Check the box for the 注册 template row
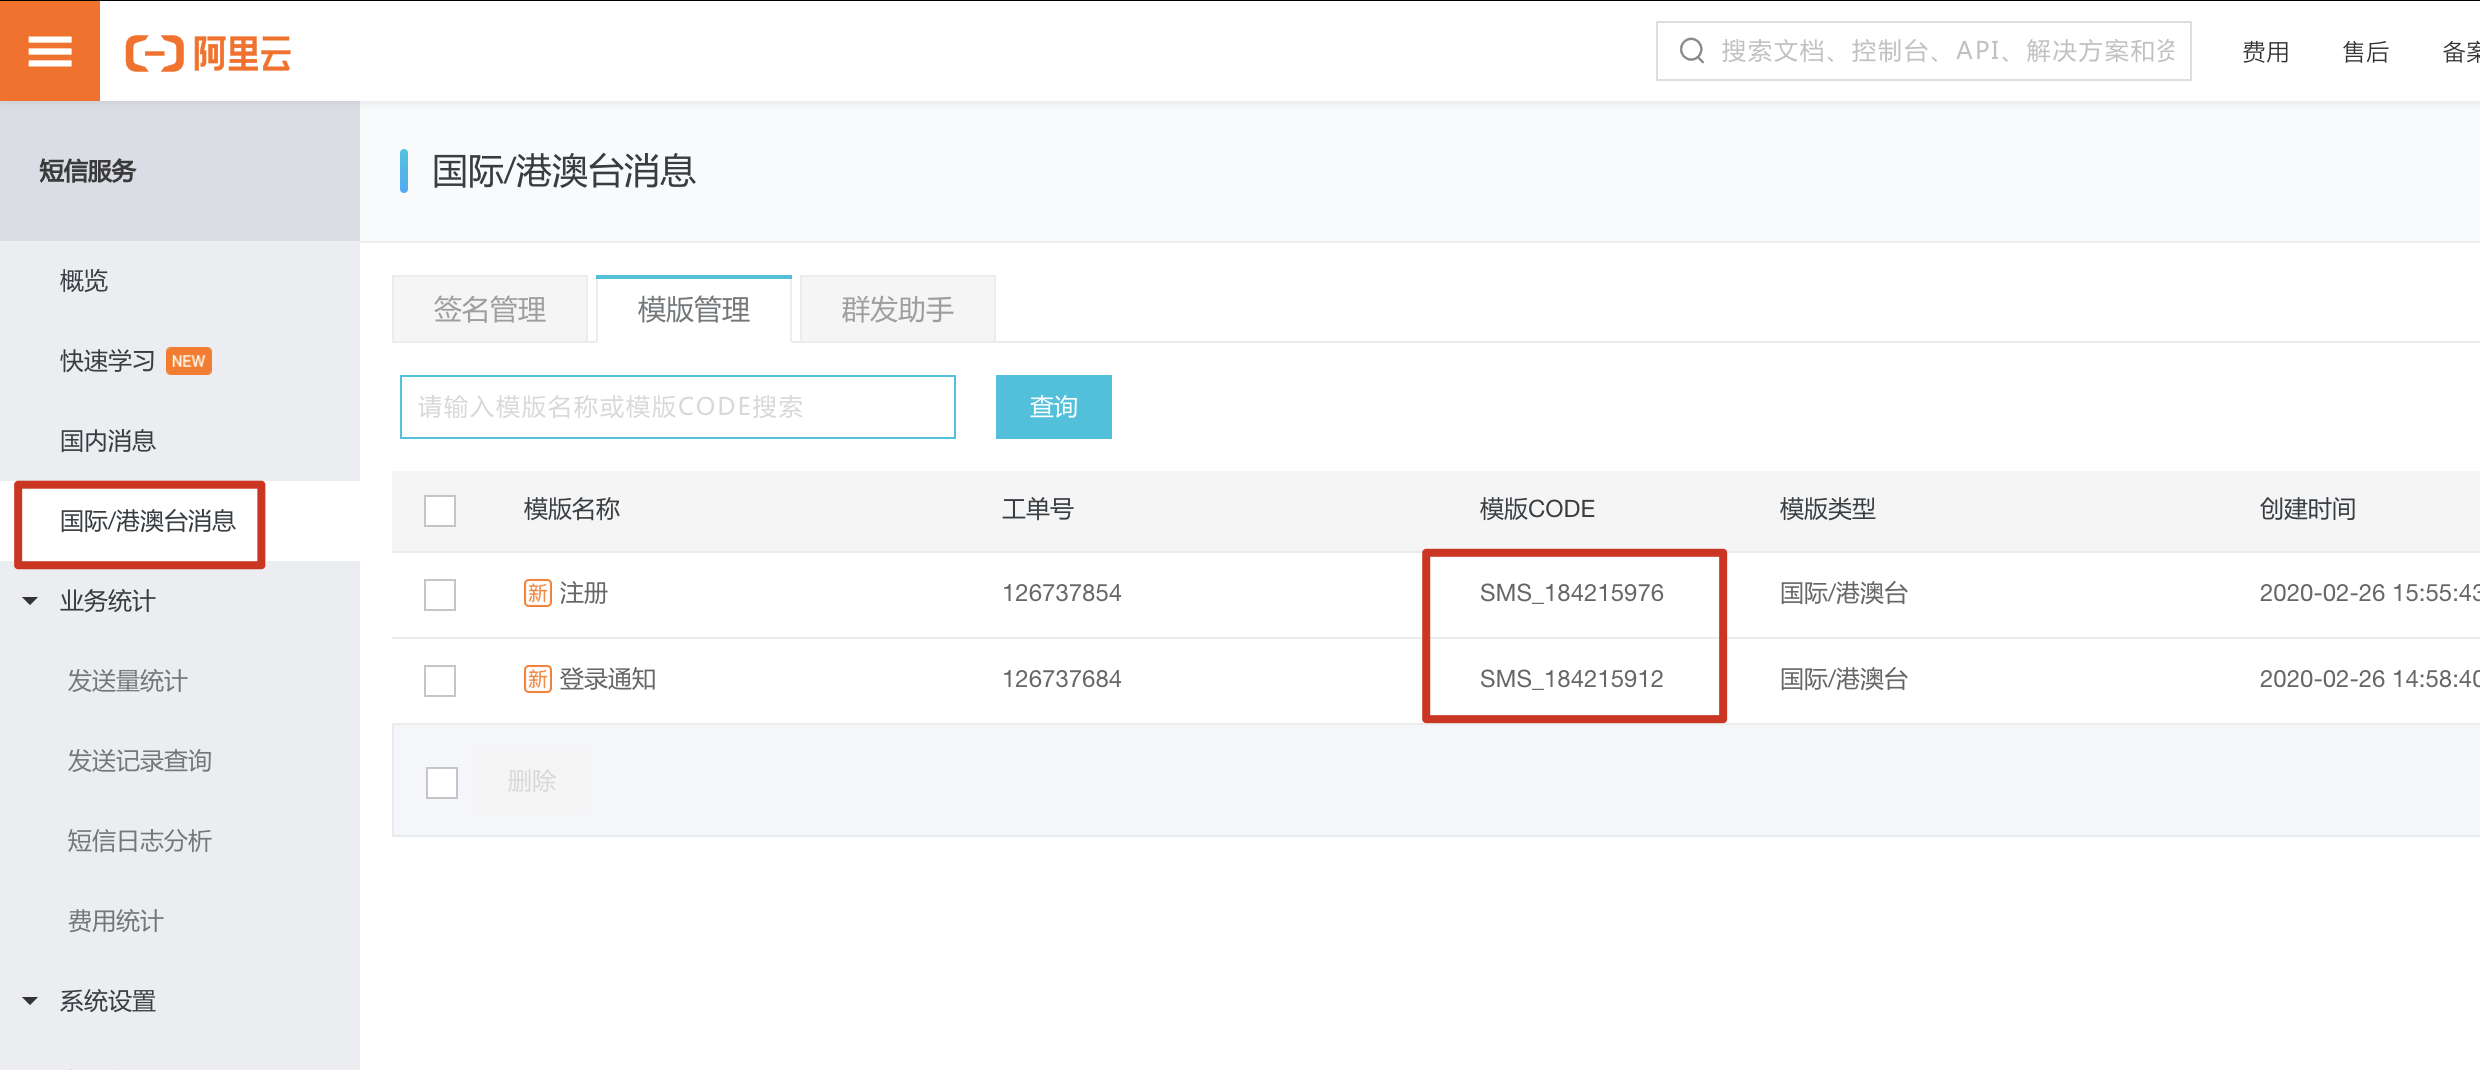Image resolution: width=2480 pixels, height=1070 pixels. (440, 595)
